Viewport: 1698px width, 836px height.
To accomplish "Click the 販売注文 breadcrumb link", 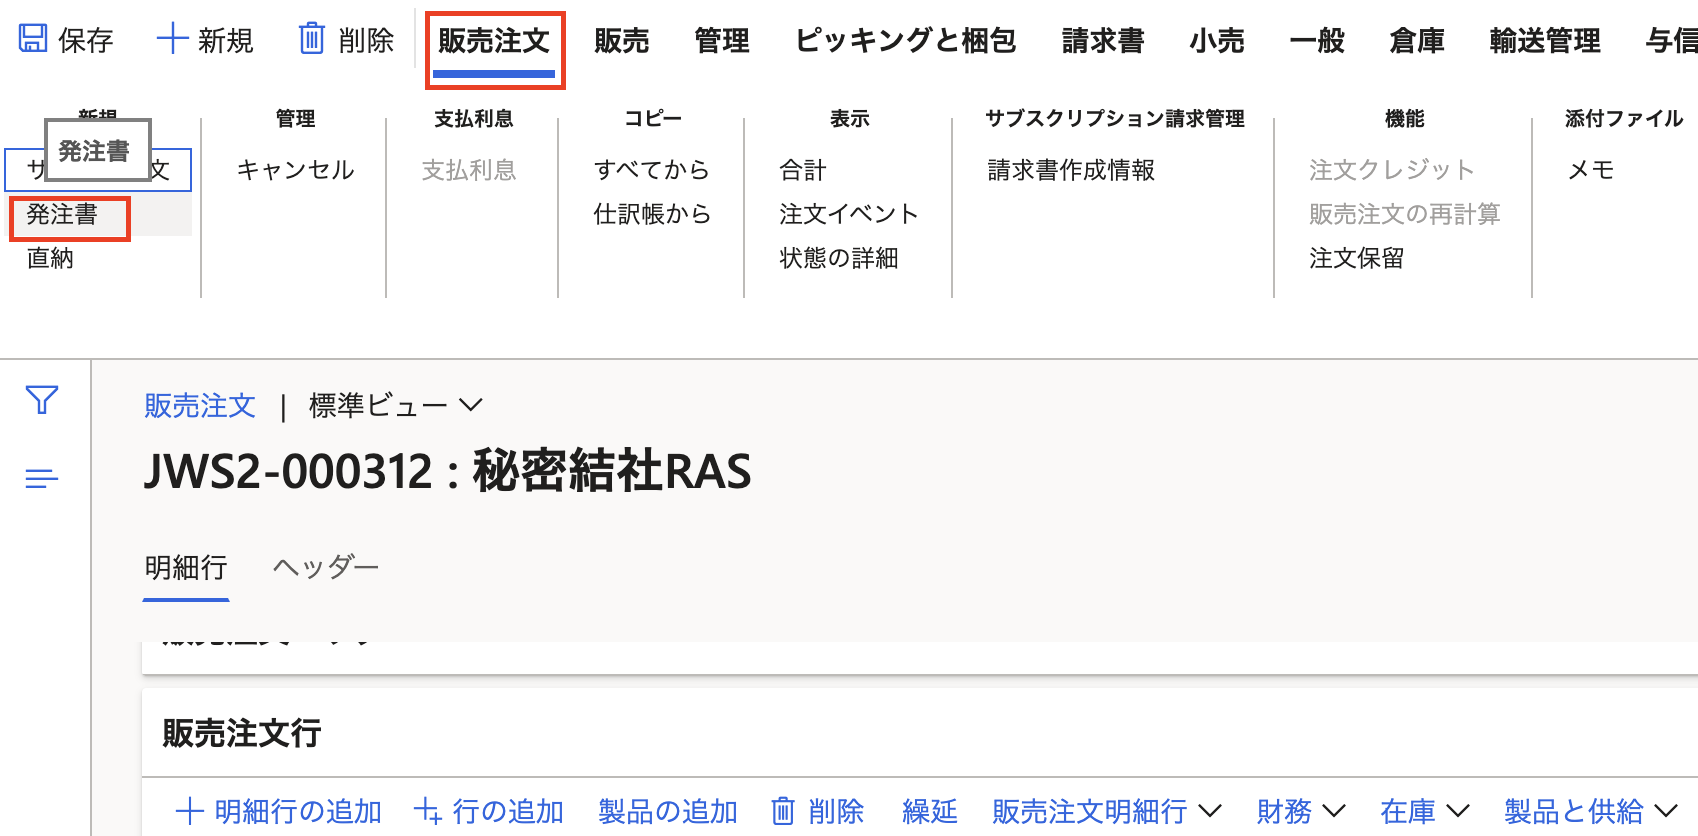I will 200,405.
